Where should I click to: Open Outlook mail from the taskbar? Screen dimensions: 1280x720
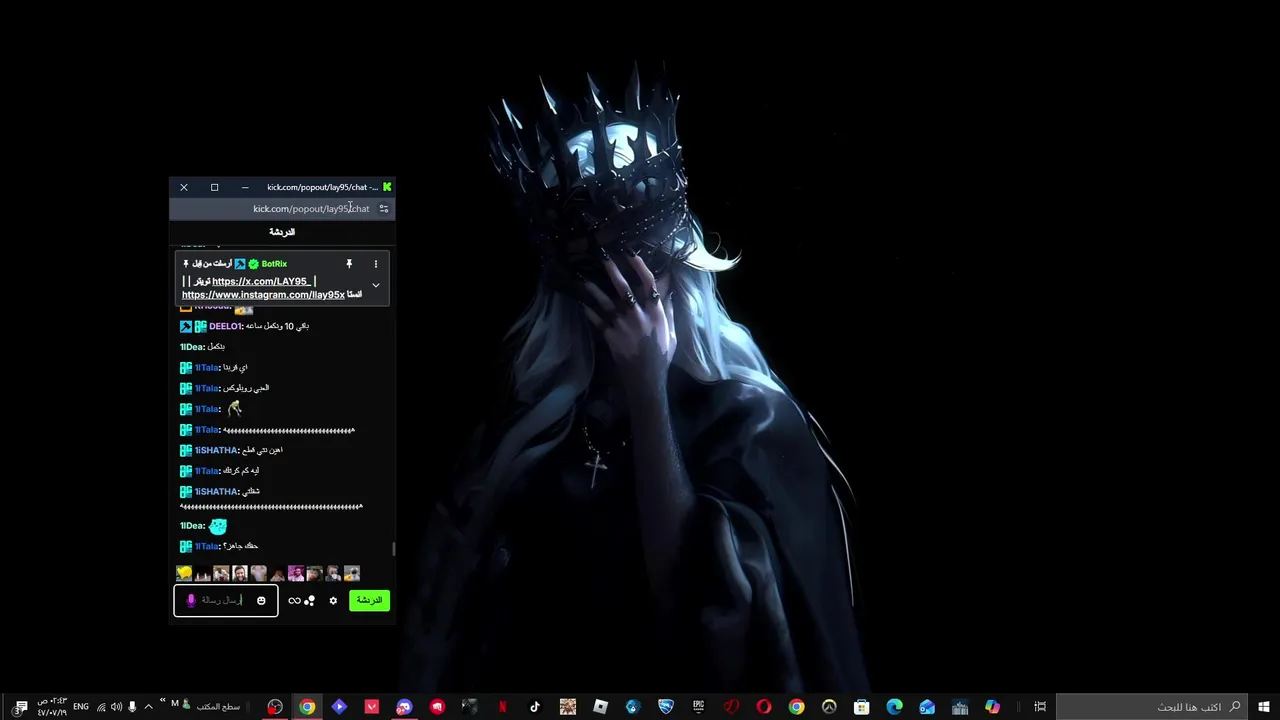(927, 706)
